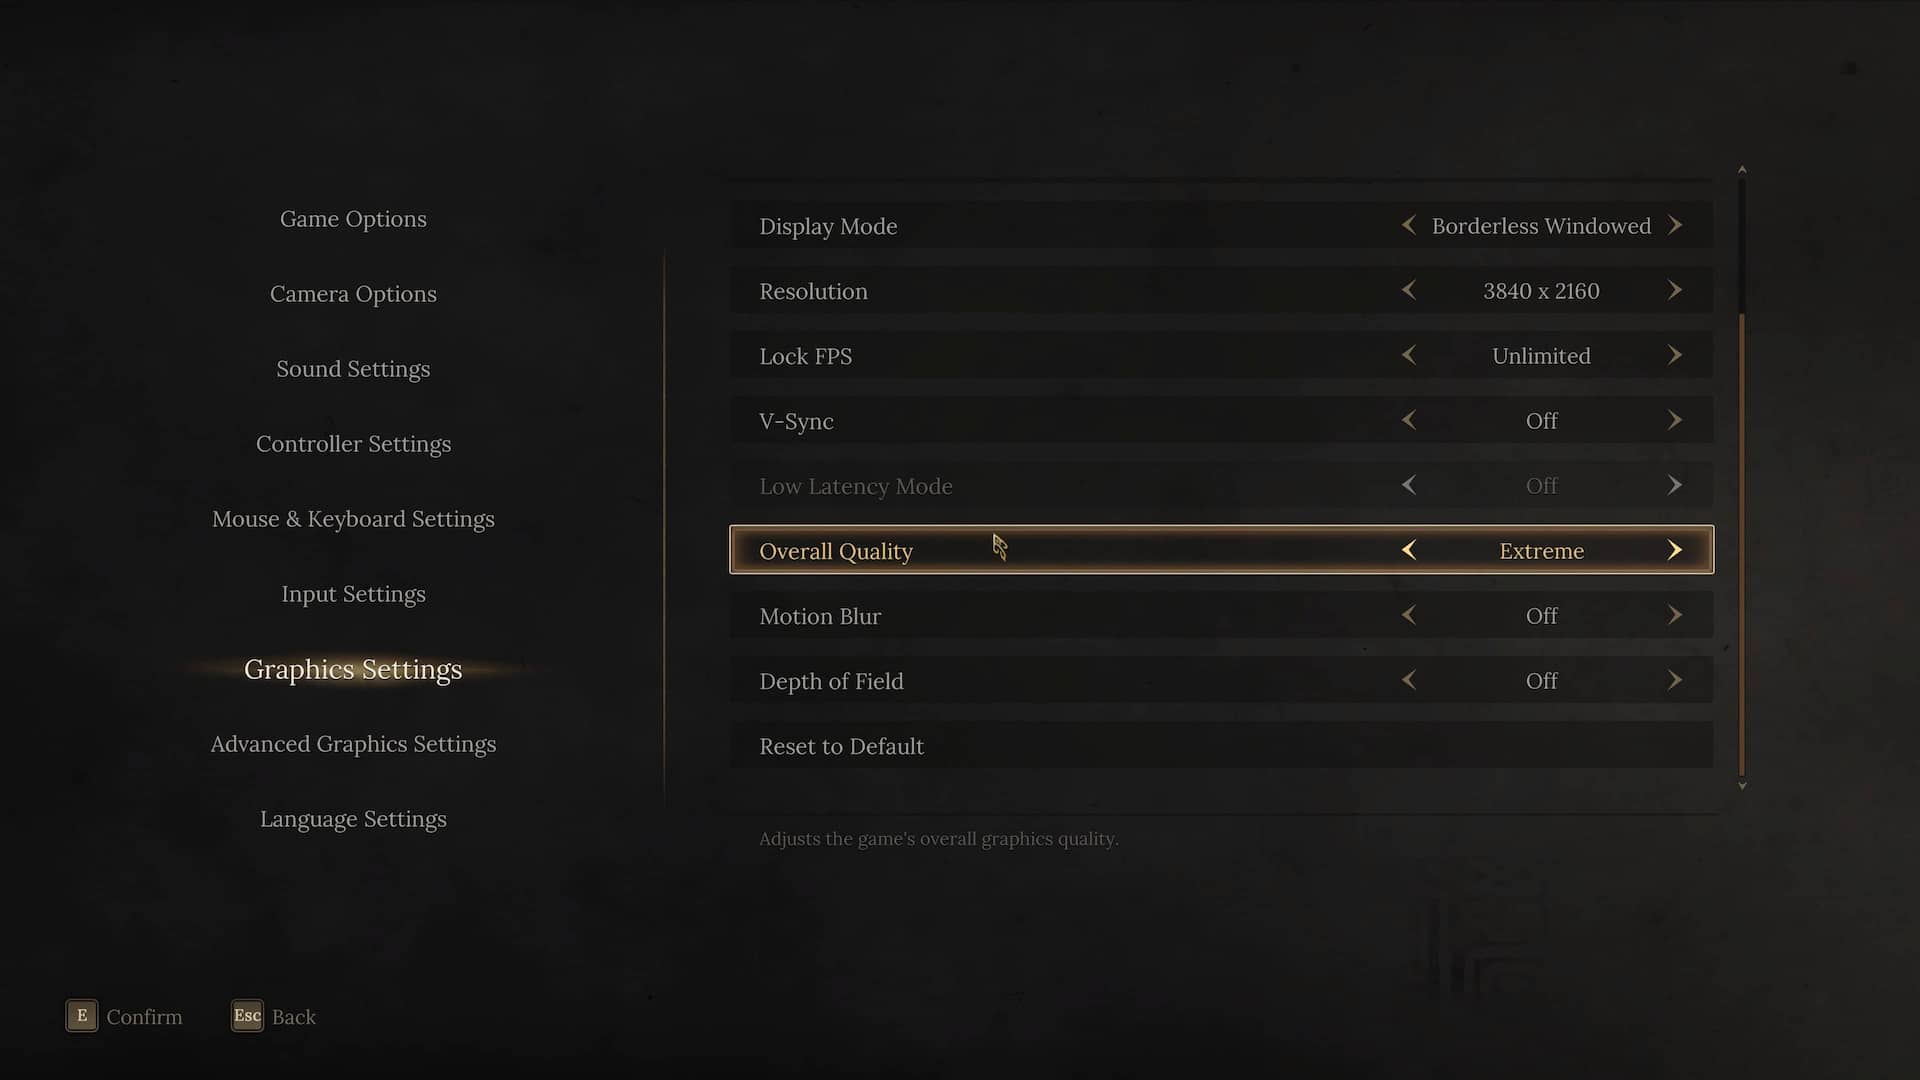Click left arrow on Overall Quality row
Screen dimensions: 1920x1080
1409,550
